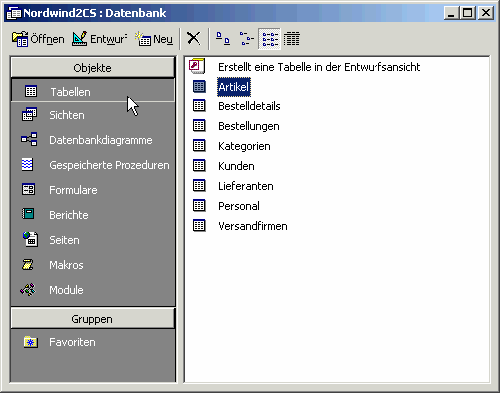This screenshot has height=393, width=500.
Task: Close the Nordwind2CS database window
Action: tap(486, 13)
